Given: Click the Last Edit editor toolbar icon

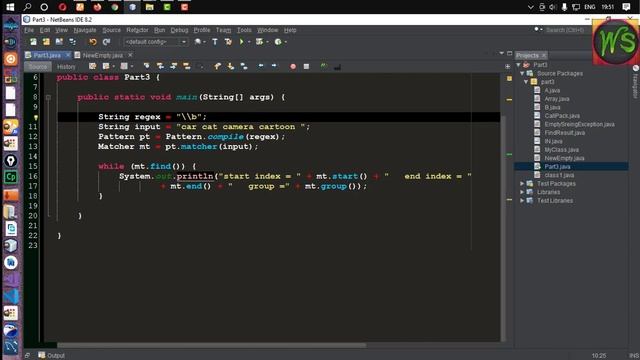Looking at the screenshot, I should (93, 66).
